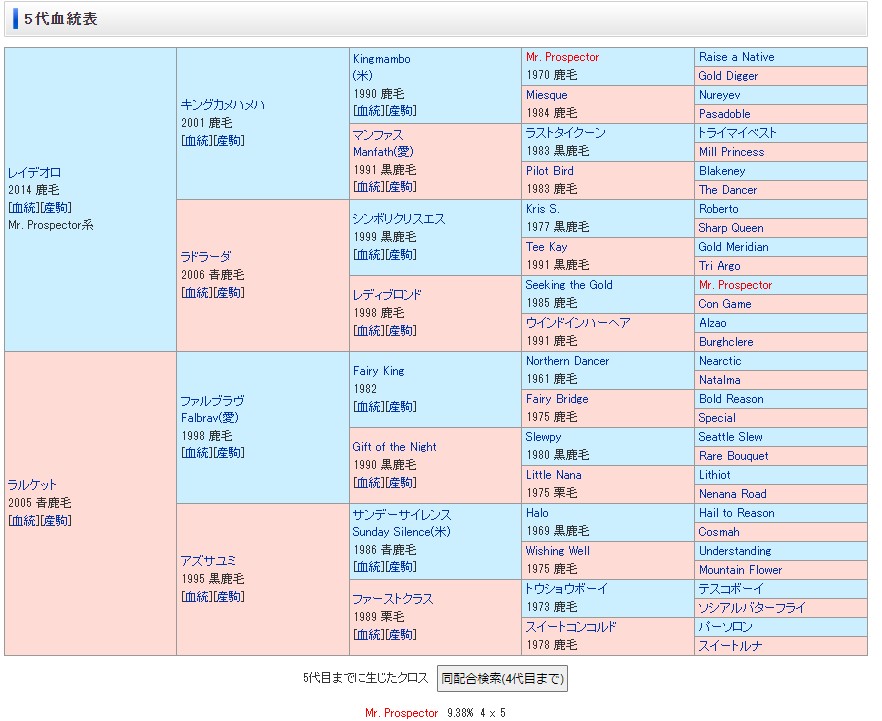Open the スイートルナ entry
882x721 pixels.
(x=730, y=646)
